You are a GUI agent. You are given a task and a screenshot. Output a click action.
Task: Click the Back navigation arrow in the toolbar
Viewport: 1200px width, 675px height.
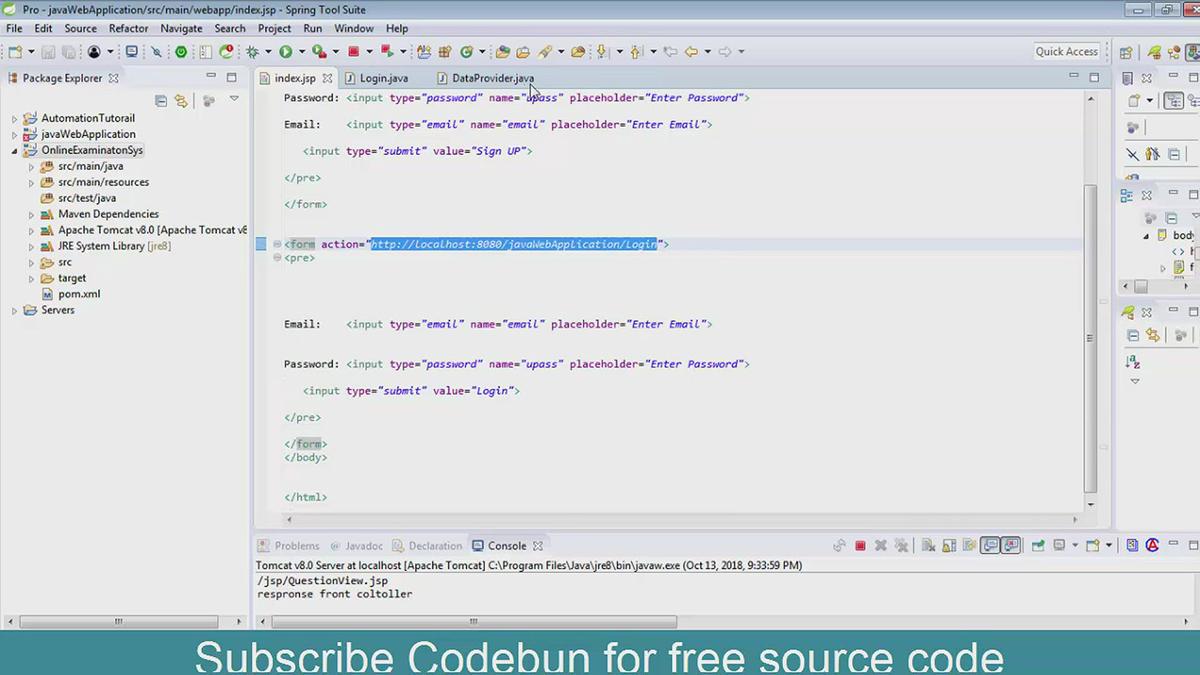(x=691, y=52)
